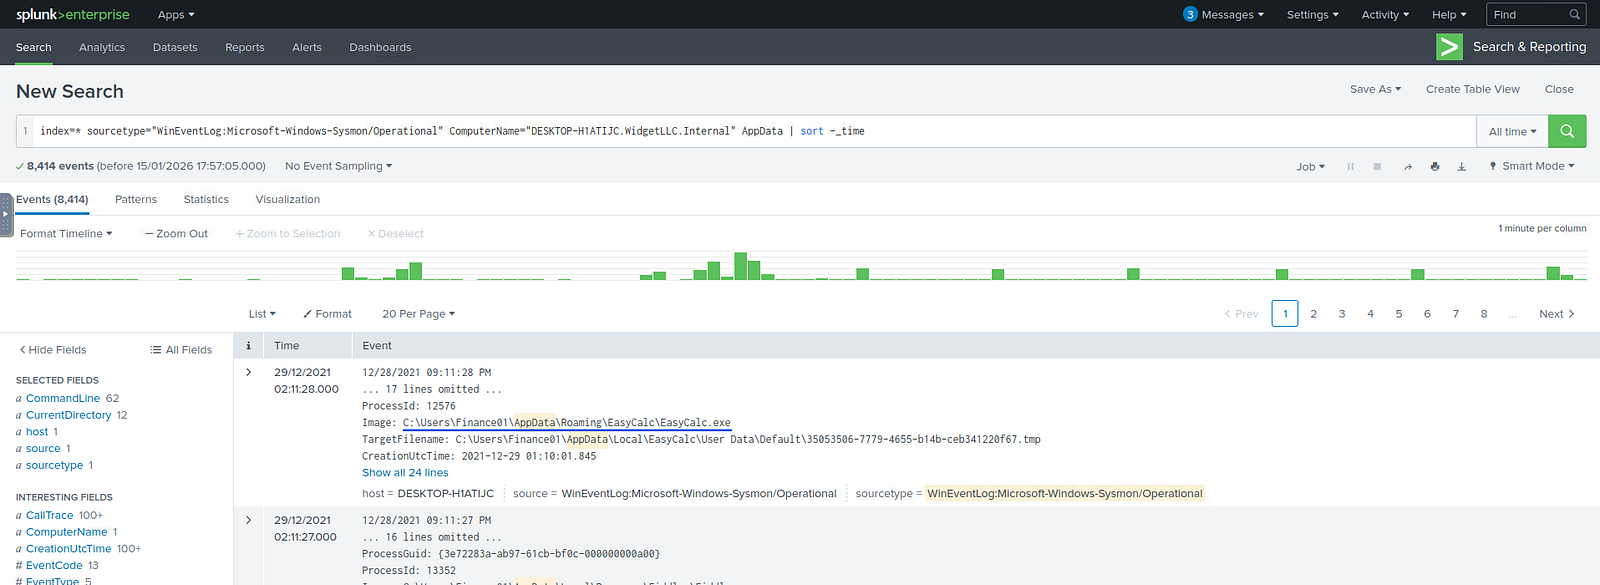Open the Save As dropdown

coord(1375,89)
